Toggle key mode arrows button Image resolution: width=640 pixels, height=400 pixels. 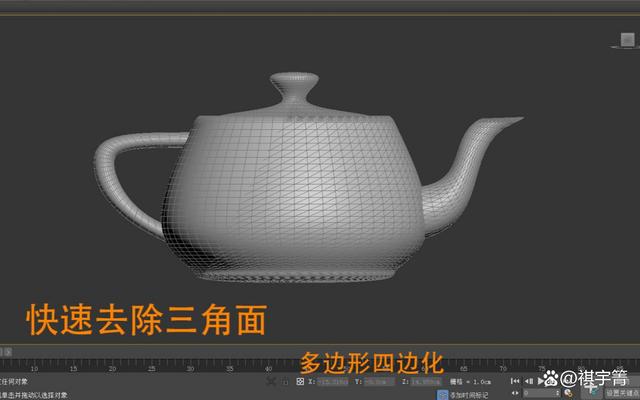click(x=515, y=393)
